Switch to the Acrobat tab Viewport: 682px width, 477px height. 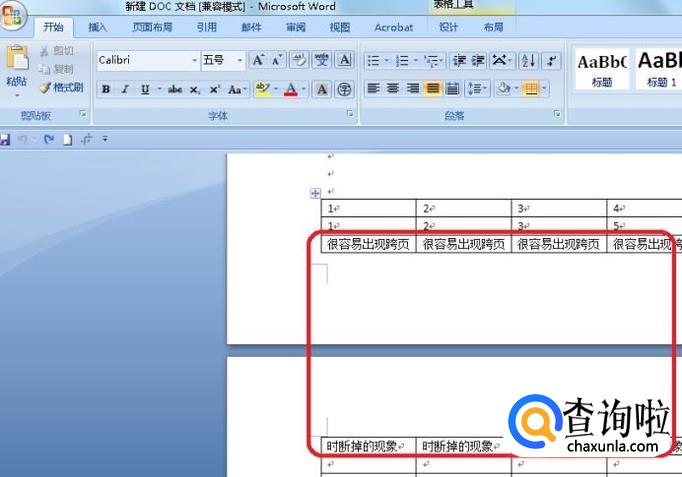point(394,27)
